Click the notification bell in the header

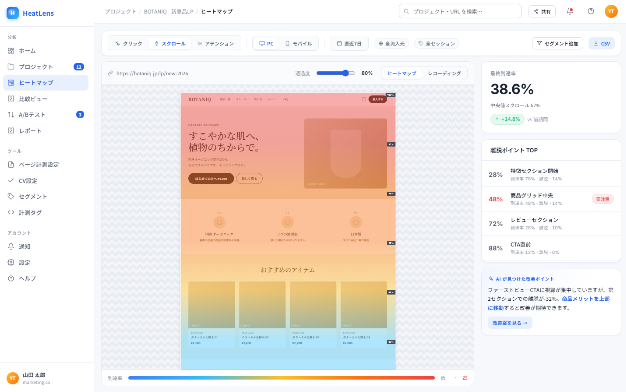570,11
